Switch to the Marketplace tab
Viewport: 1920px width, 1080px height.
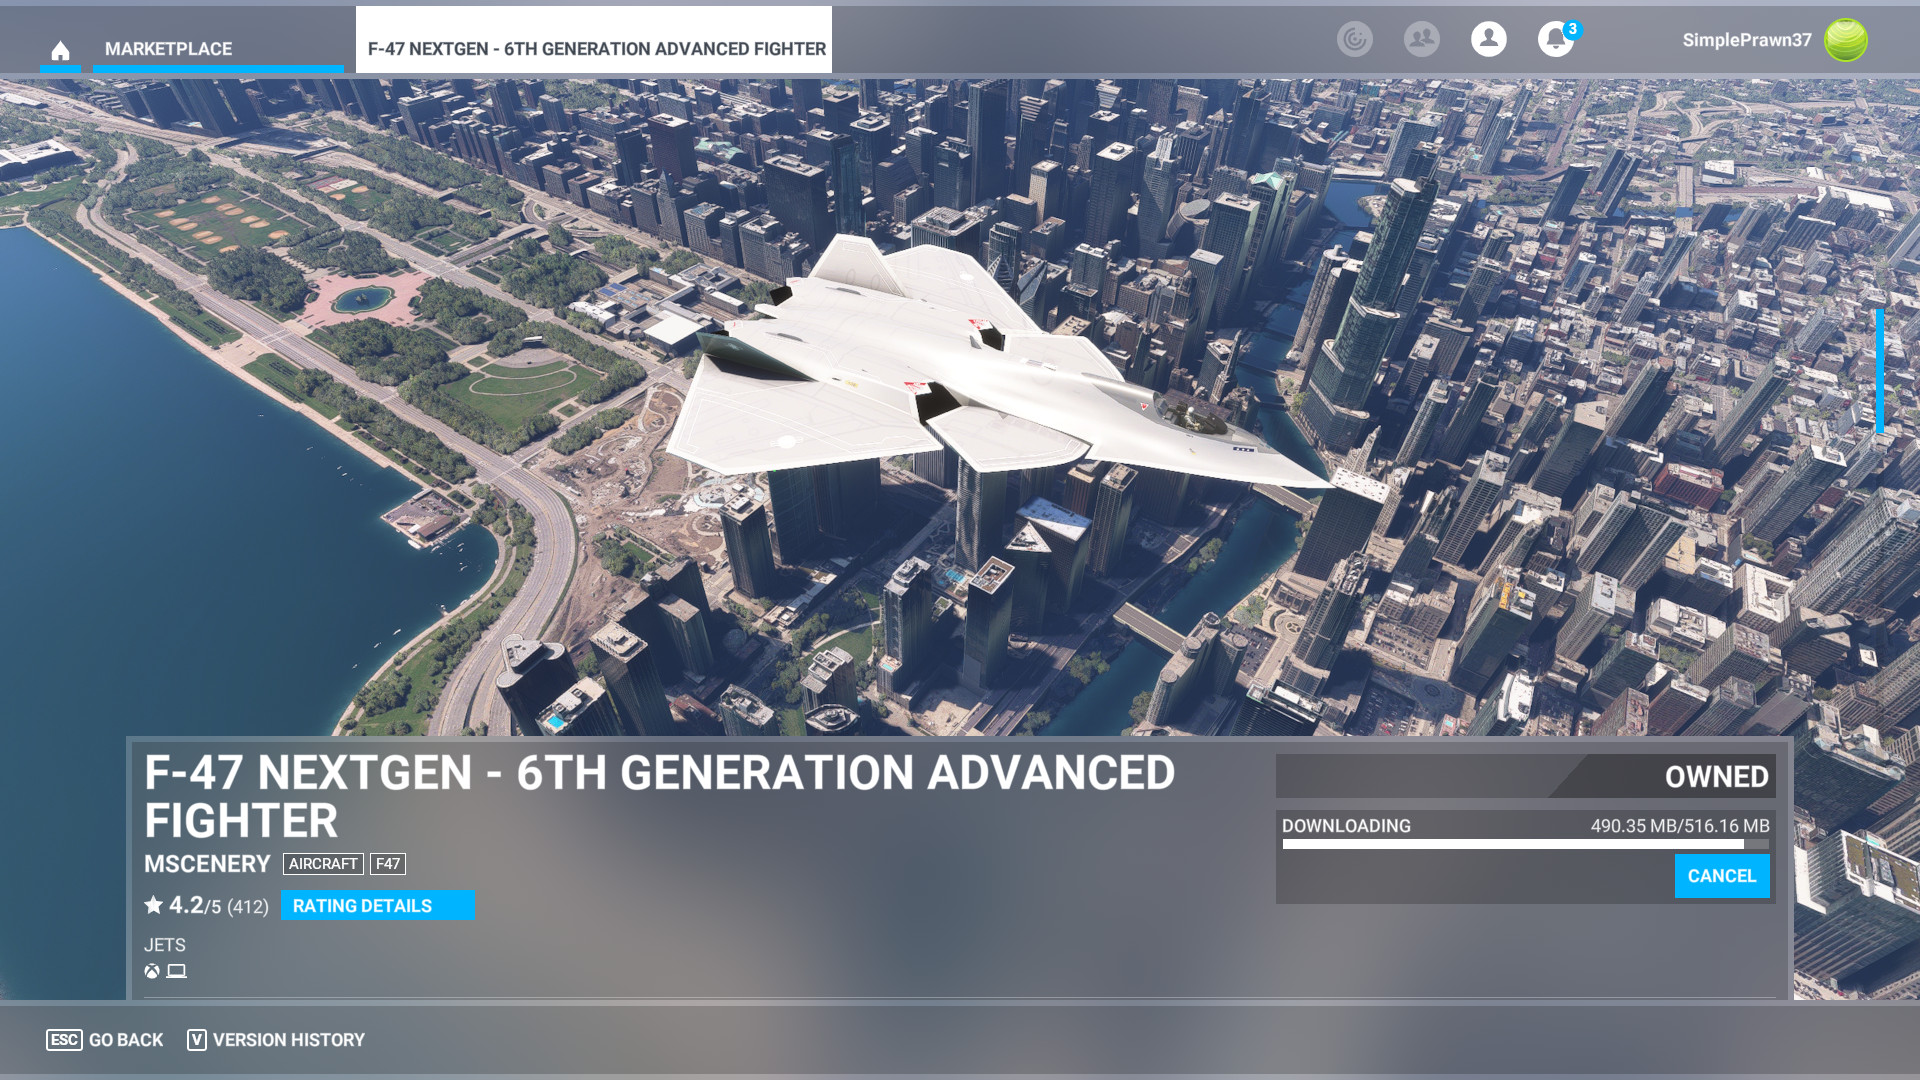168,49
